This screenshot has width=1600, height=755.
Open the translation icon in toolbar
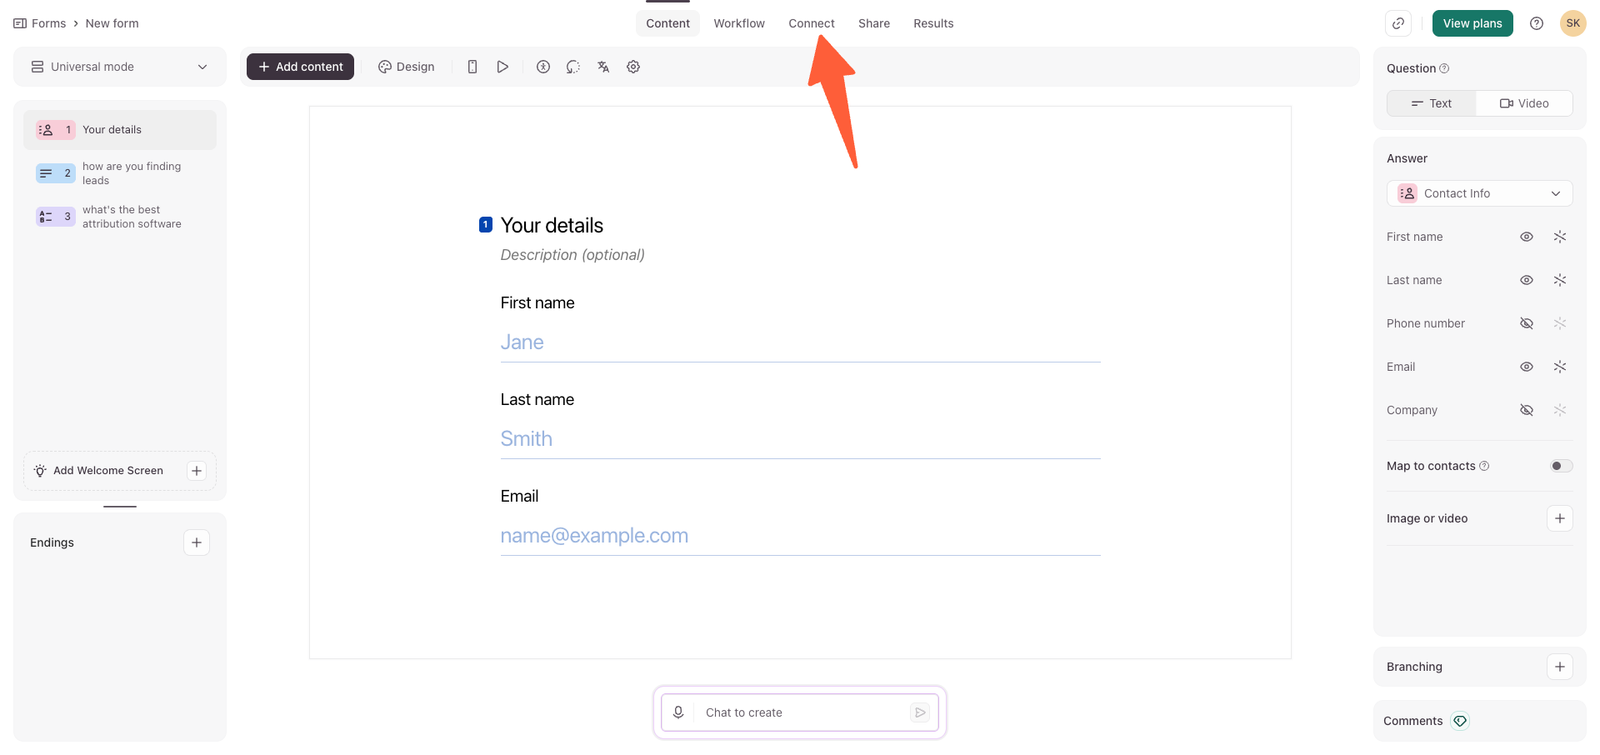click(x=603, y=67)
